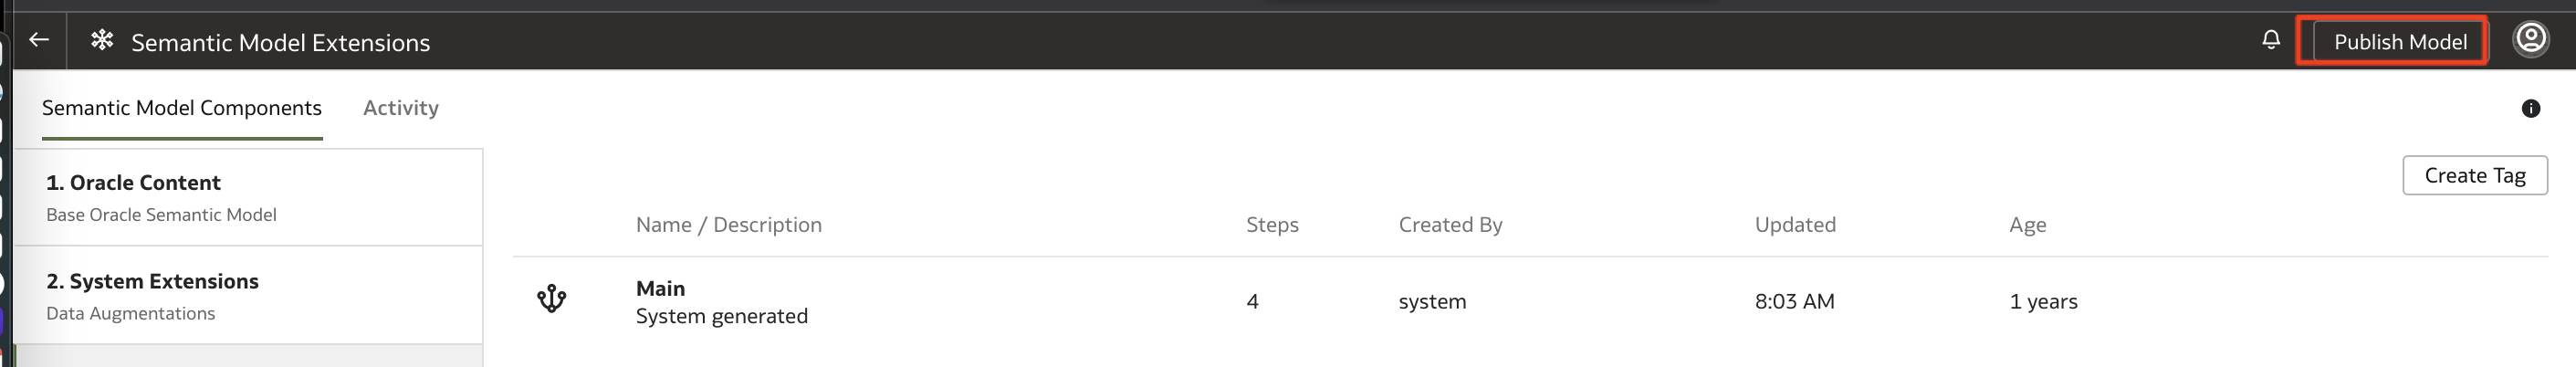Click the Semantic Model Extensions snowflake icon
Screen dimensions: 2576x367
[102, 40]
